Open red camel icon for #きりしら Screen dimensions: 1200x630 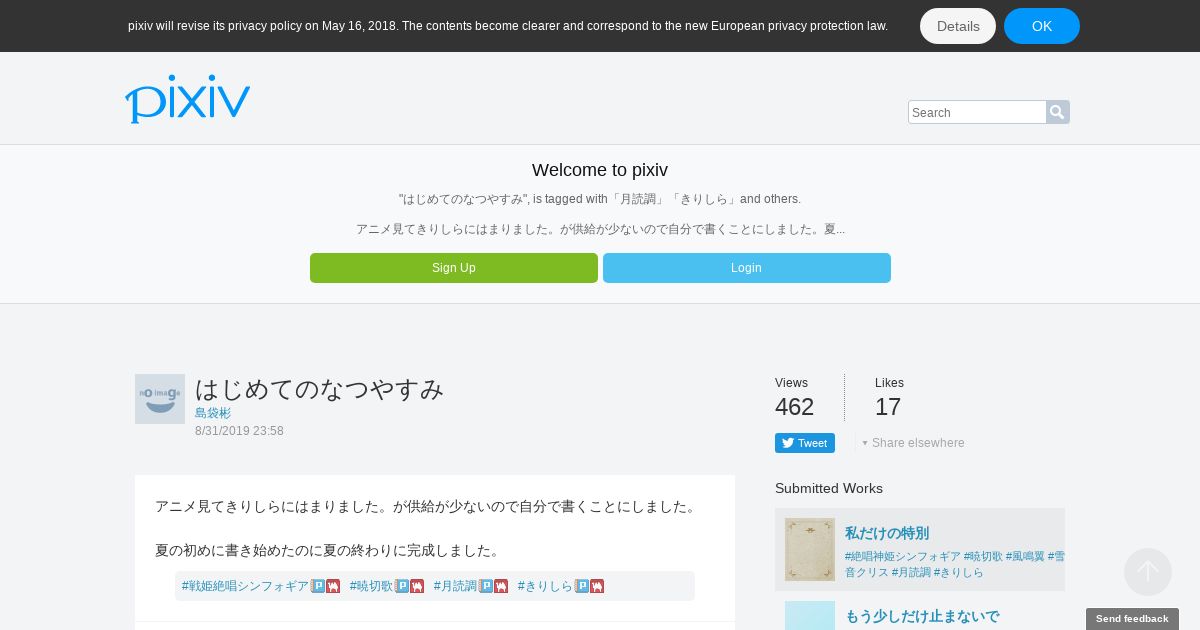[x=597, y=586]
